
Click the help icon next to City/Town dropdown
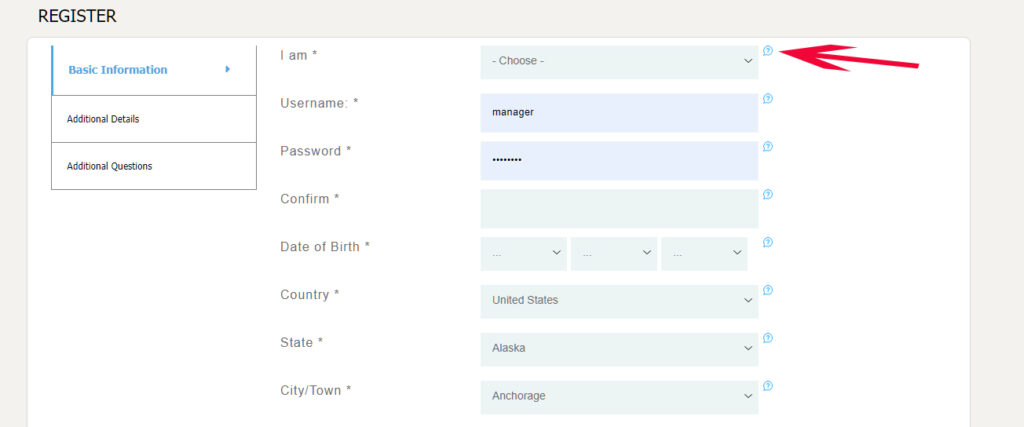coord(768,386)
